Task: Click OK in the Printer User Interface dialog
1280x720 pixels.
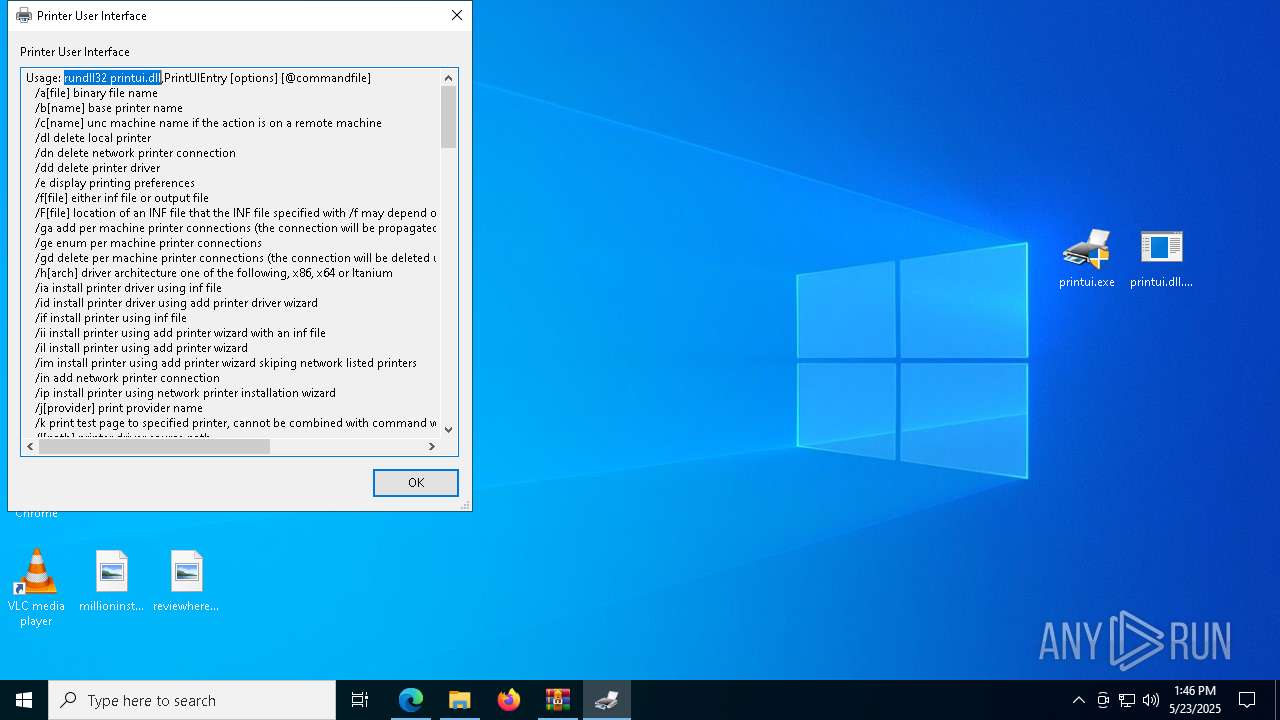Action: (416, 482)
